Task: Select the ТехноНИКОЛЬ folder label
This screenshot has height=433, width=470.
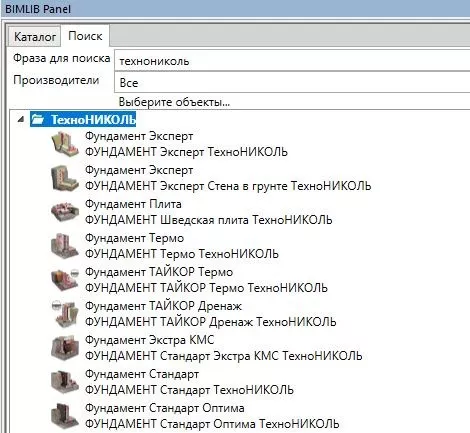Action: 93,119
